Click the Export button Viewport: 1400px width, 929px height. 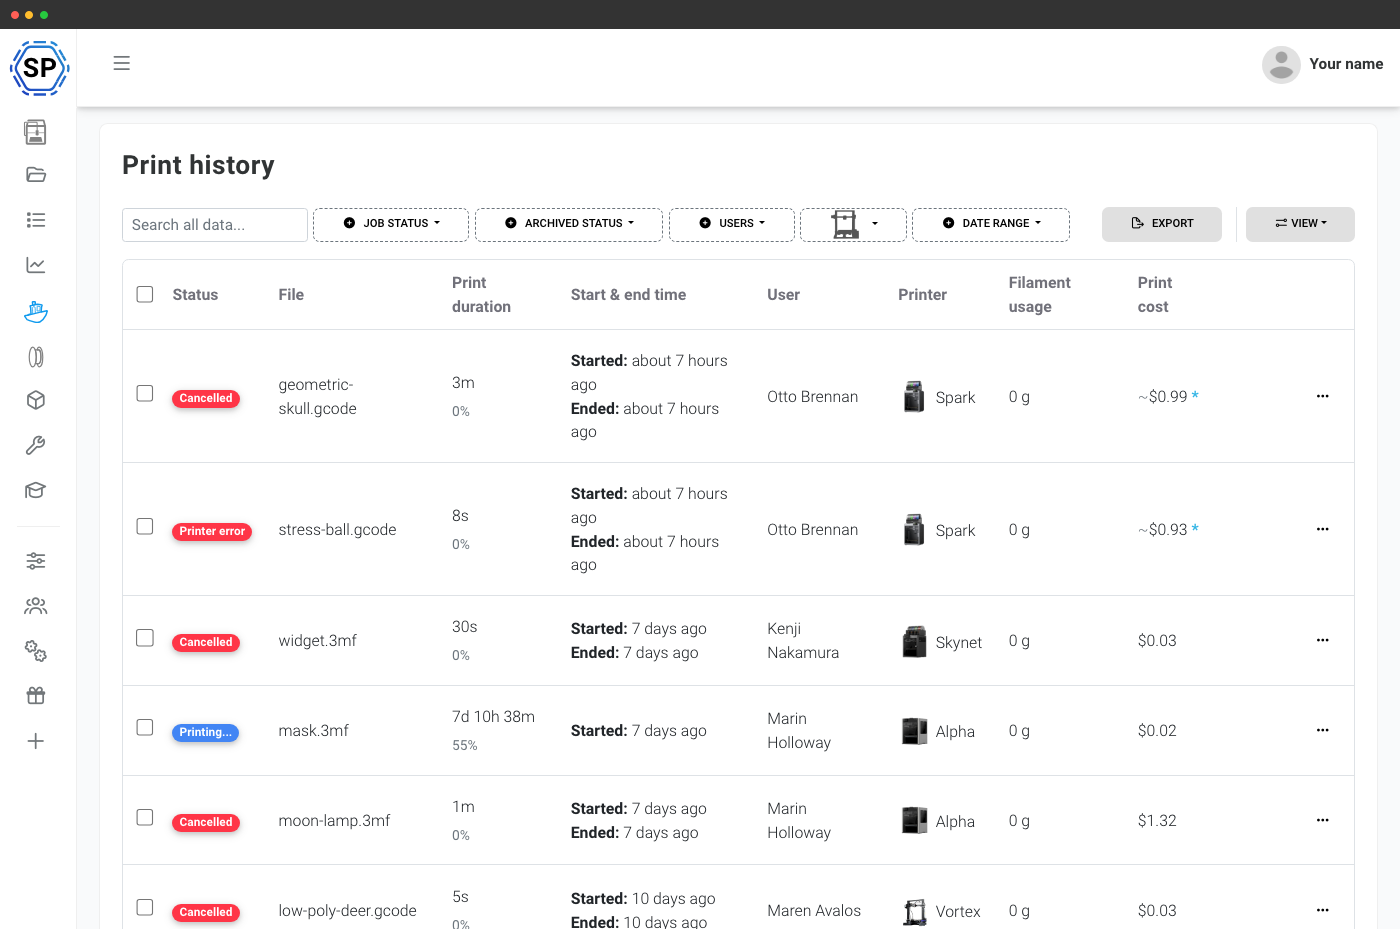tap(1162, 224)
